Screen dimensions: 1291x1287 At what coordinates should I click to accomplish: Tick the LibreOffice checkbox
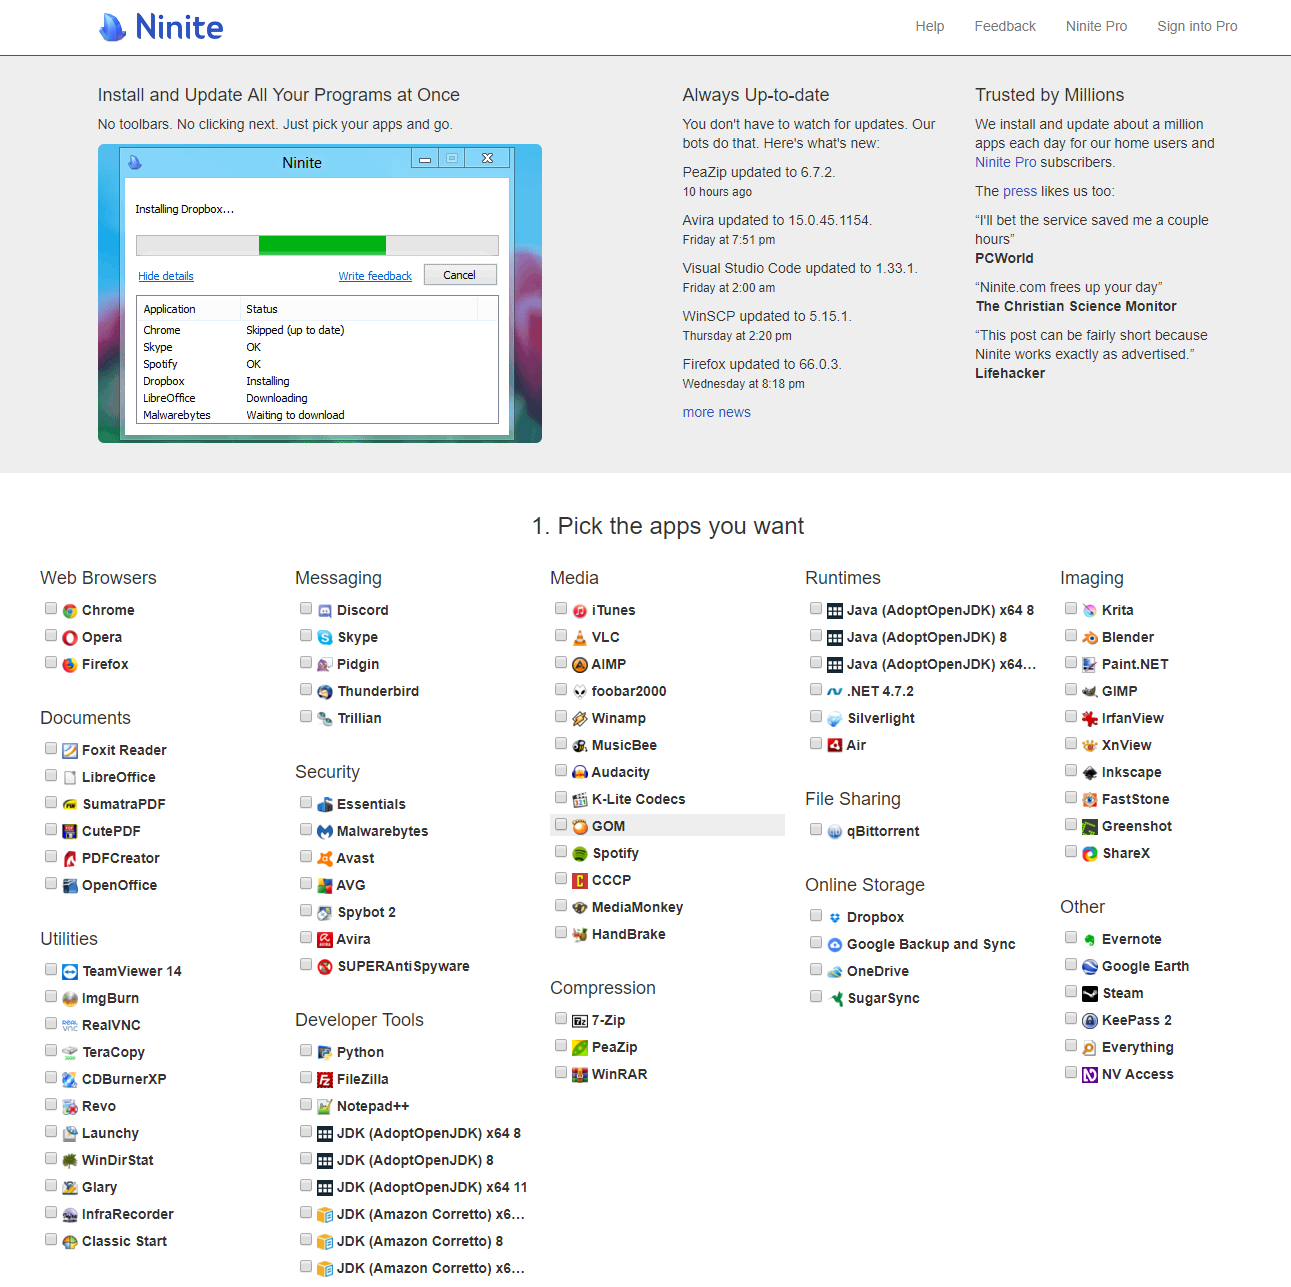click(x=51, y=776)
